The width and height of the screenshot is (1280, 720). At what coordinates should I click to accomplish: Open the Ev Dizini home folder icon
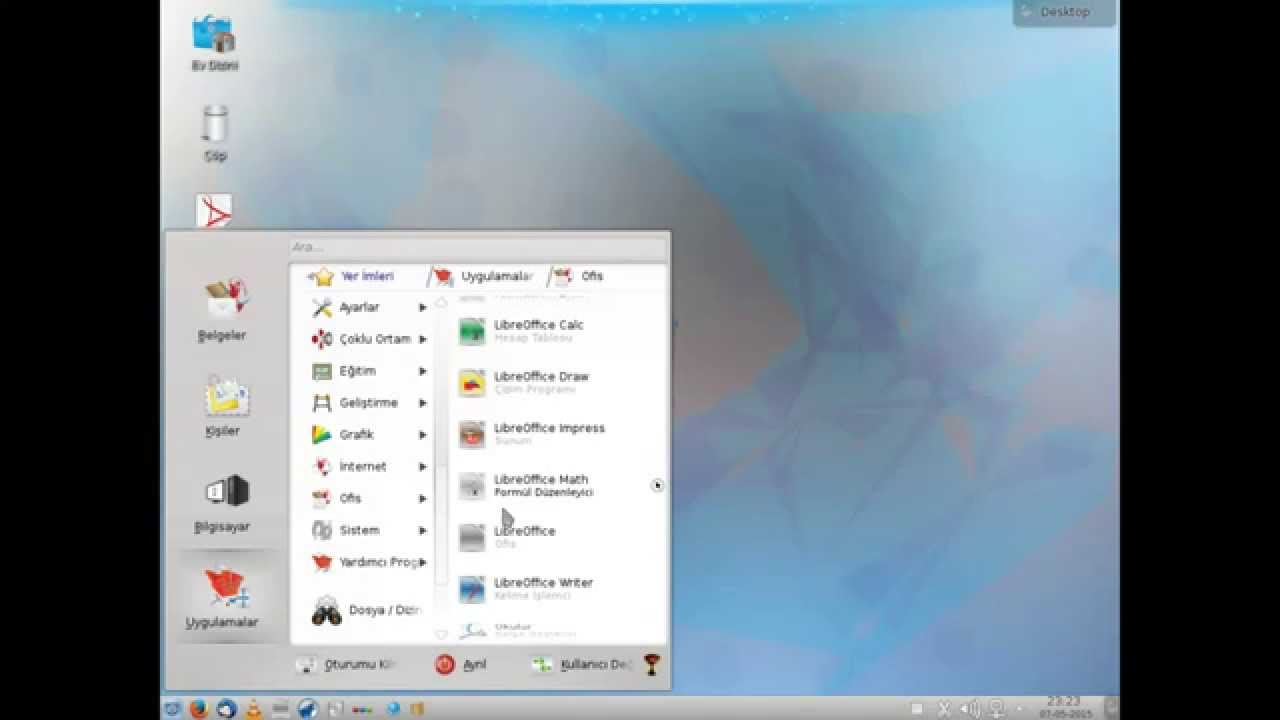coord(214,43)
